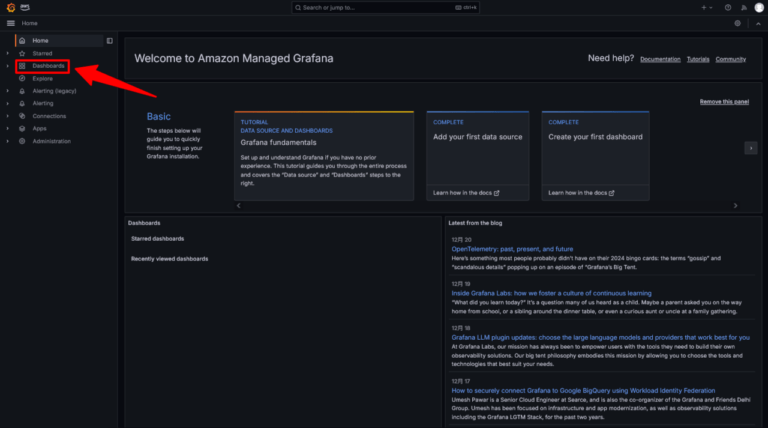Click the Alerting bell icon

[x=22, y=103]
